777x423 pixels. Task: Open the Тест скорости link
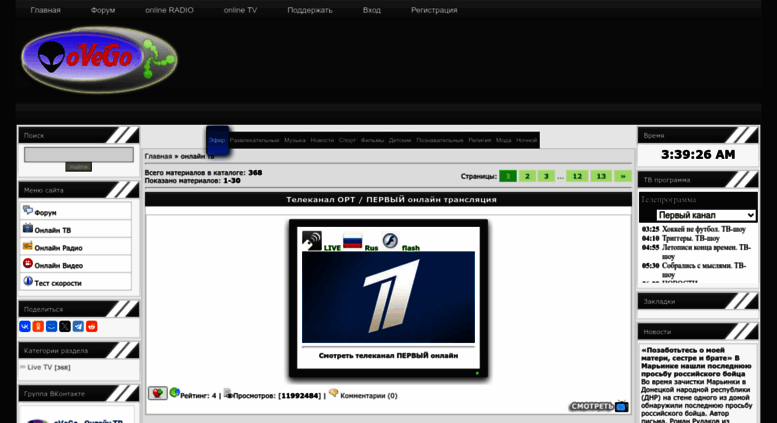point(58,283)
